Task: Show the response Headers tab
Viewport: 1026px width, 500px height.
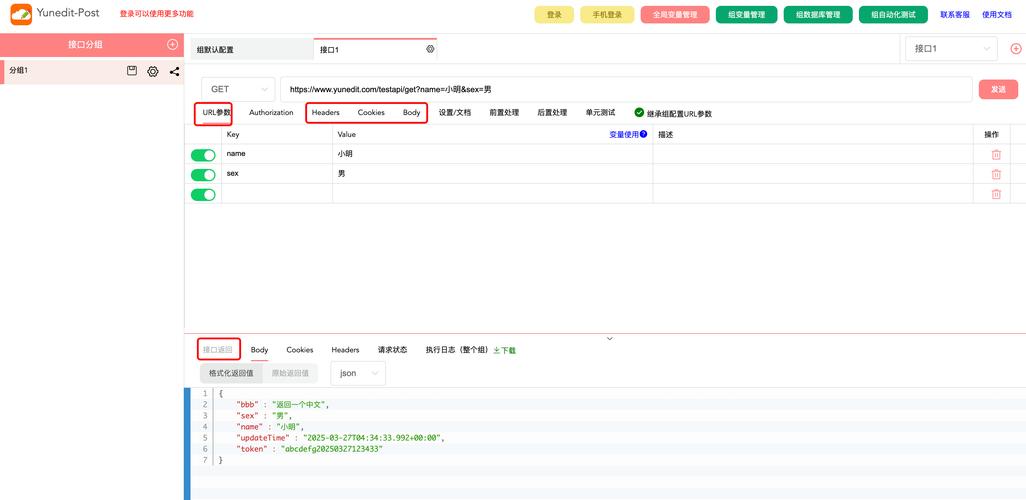Action: pyautogui.click(x=345, y=350)
